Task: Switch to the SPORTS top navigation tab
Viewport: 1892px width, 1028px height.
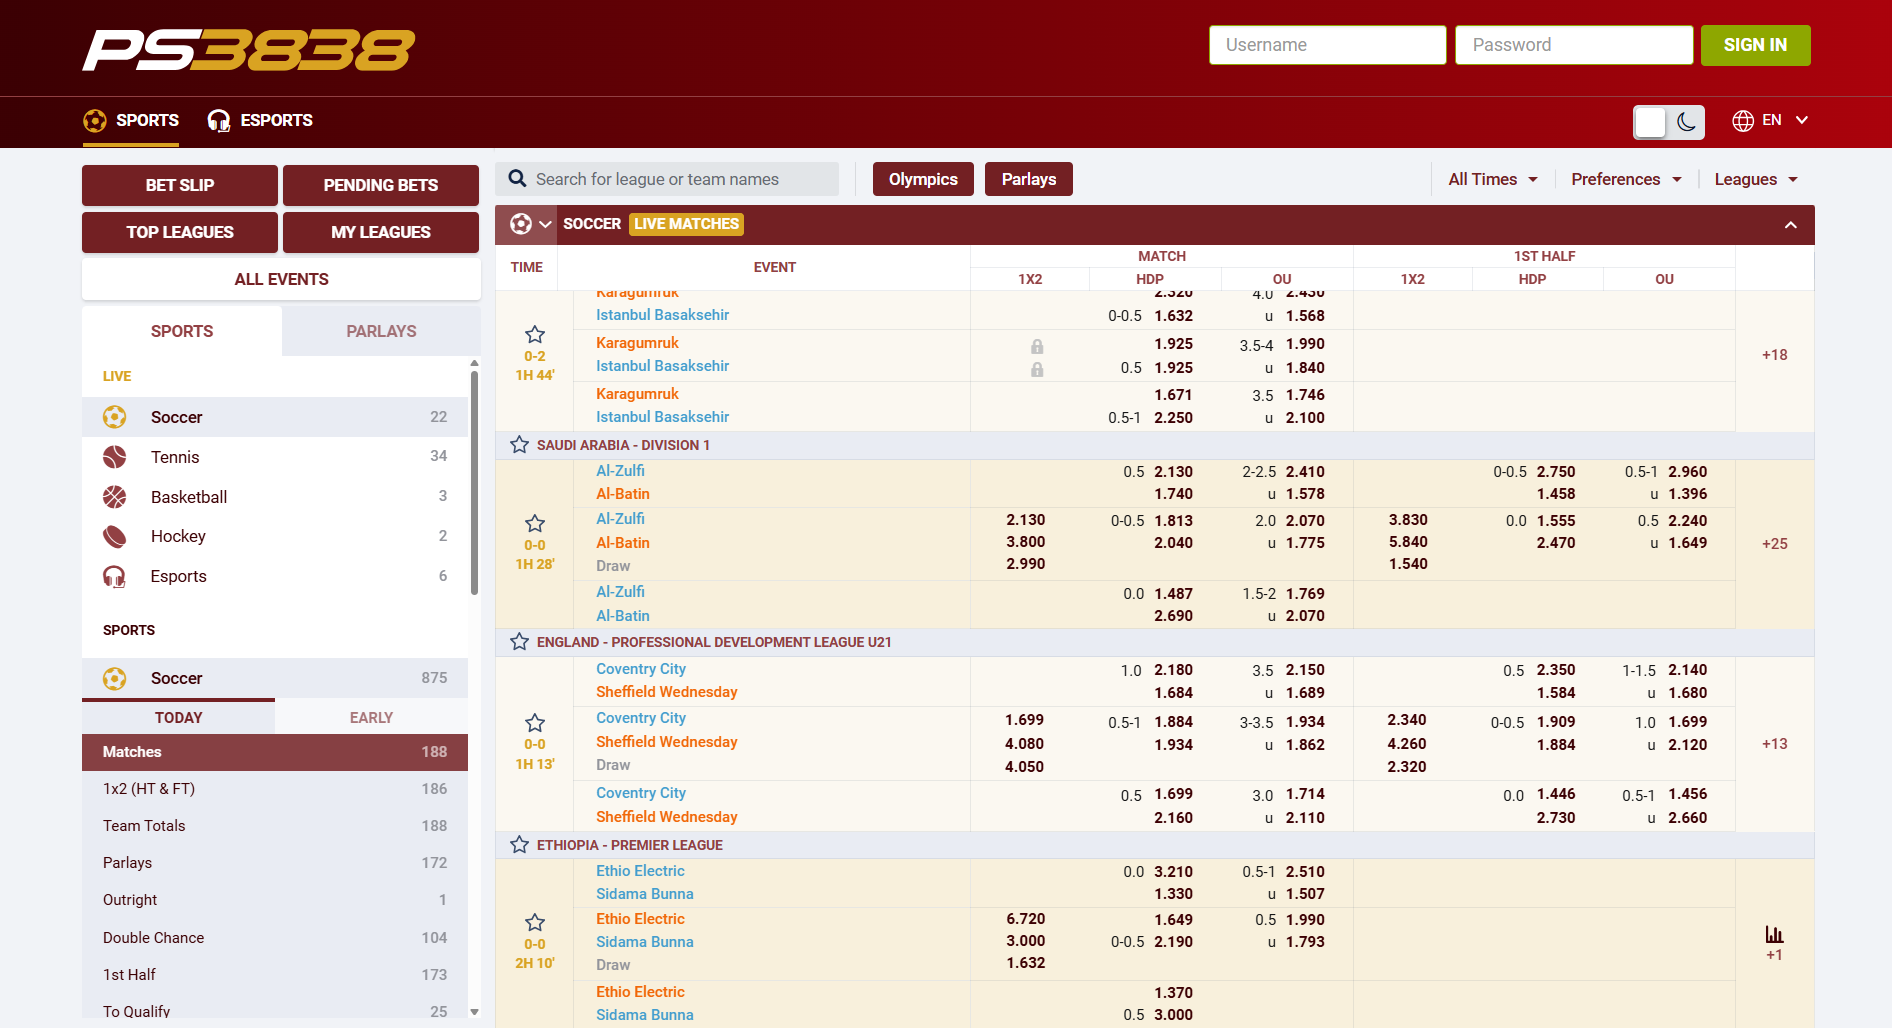Action: (x=131, y=121)
